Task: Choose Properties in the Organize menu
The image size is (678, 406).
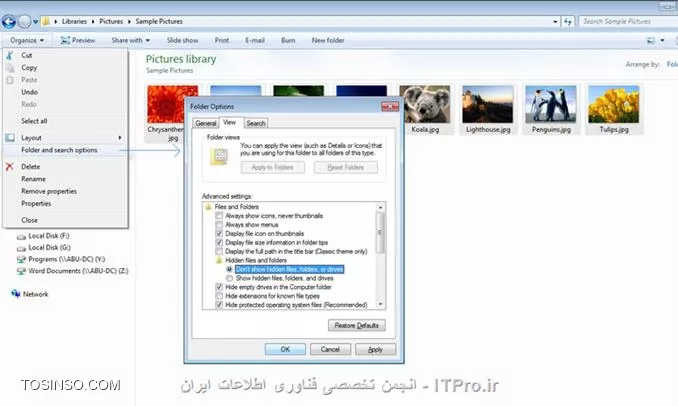Action: click(66, 203)
